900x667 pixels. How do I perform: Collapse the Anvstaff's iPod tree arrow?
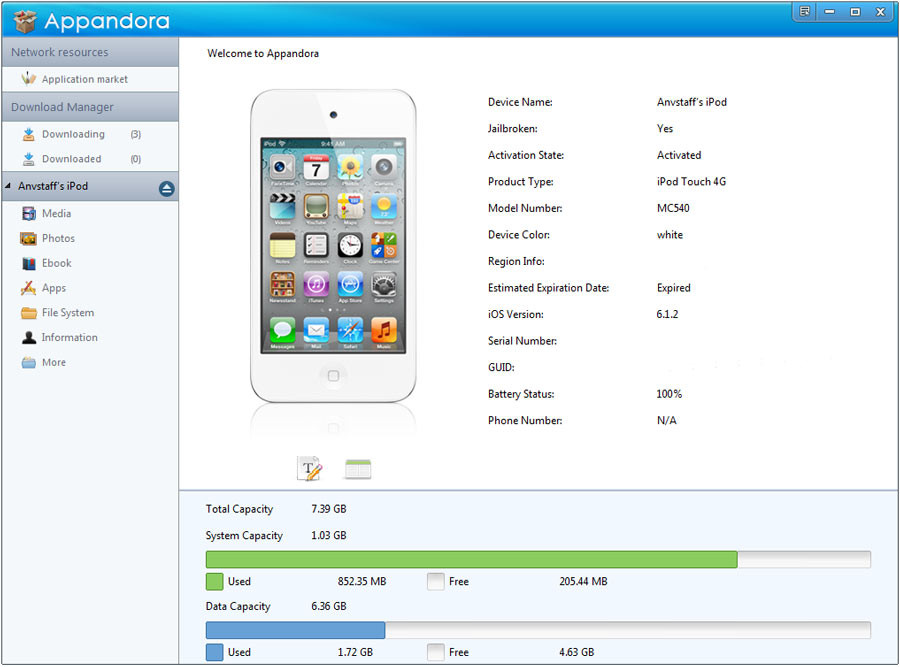(x=8, y=186)
